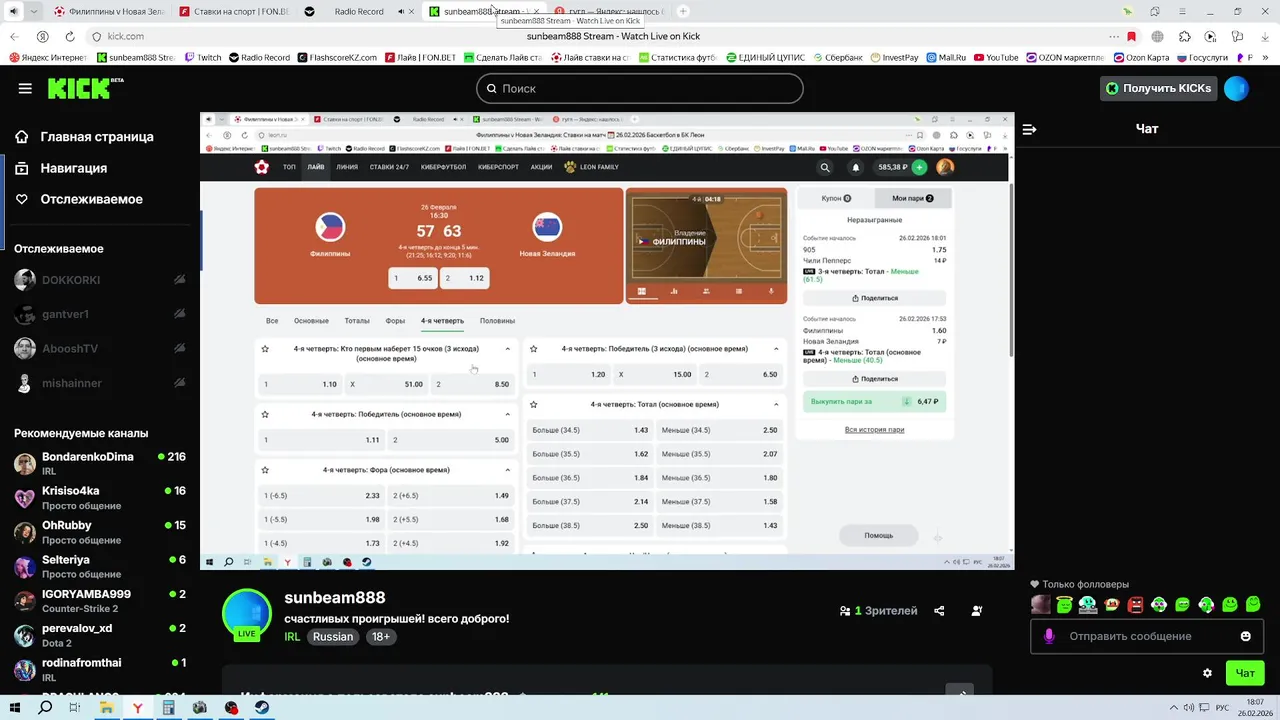The width and height of the screenshot is (1280, 720).
Task: Click the 18+ tag
Action: pyautogui.click(x=381, y=637)
